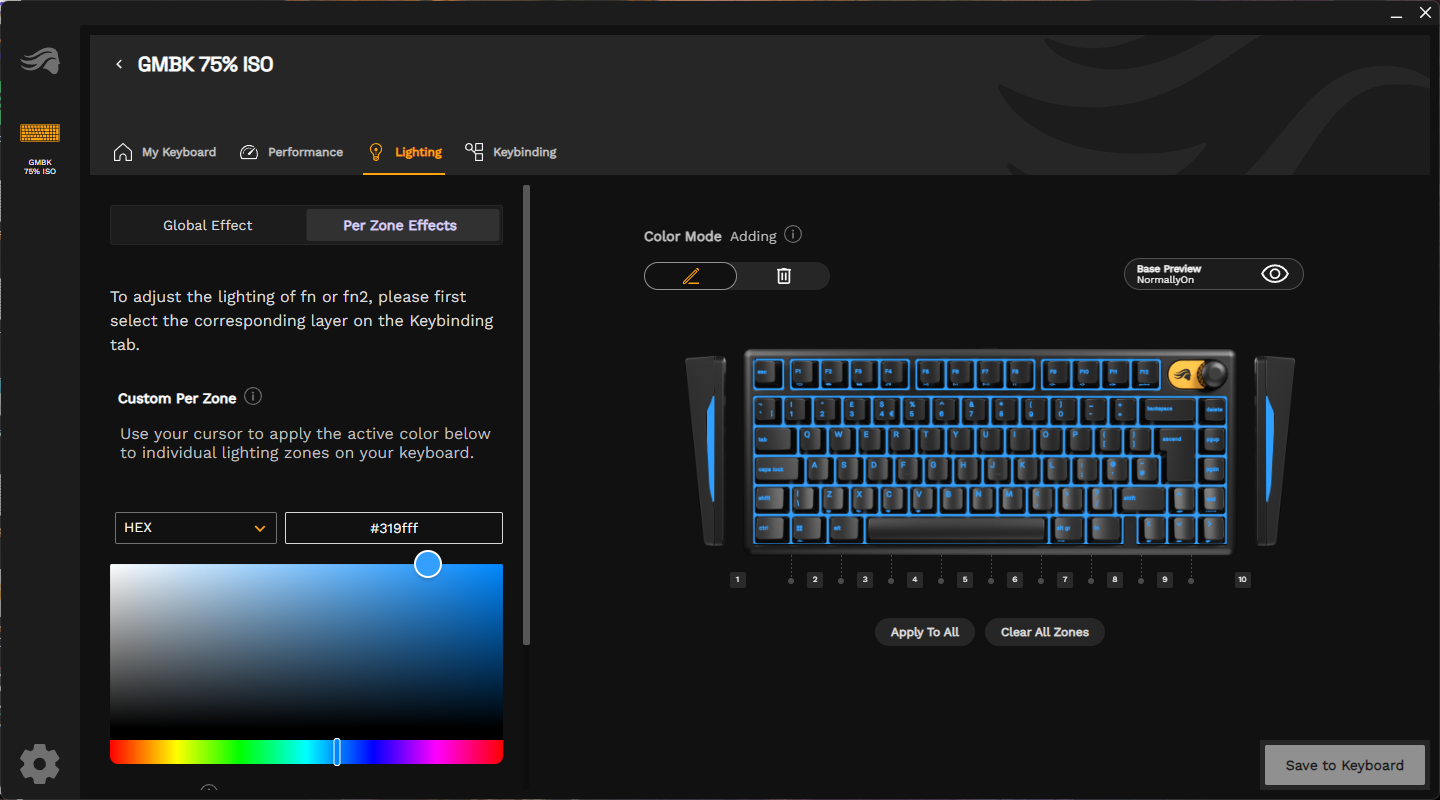
Task: Toggle Base Preview with the eye icon
Action: (1275, 274)
